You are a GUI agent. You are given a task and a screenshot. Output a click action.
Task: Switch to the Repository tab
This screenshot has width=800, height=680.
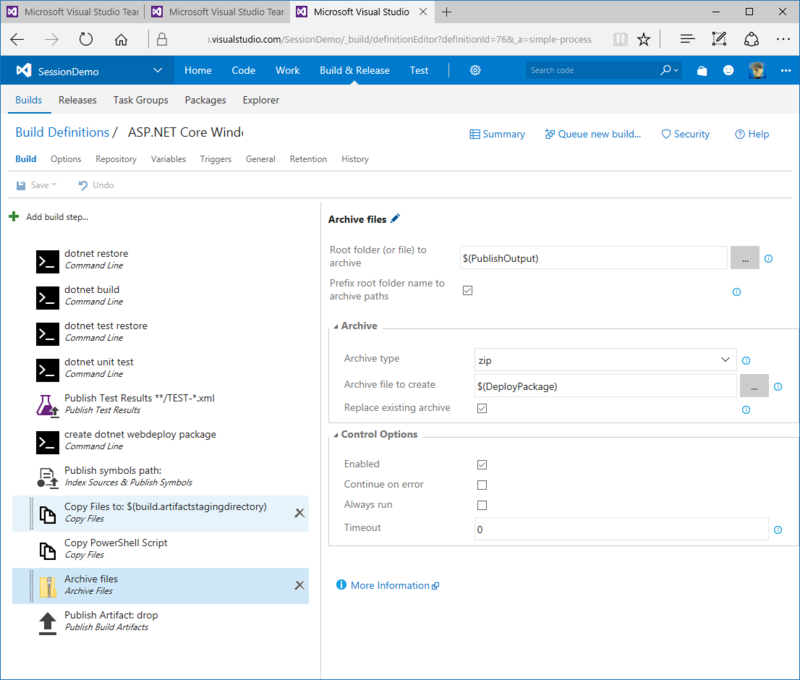tap(116, 159)
